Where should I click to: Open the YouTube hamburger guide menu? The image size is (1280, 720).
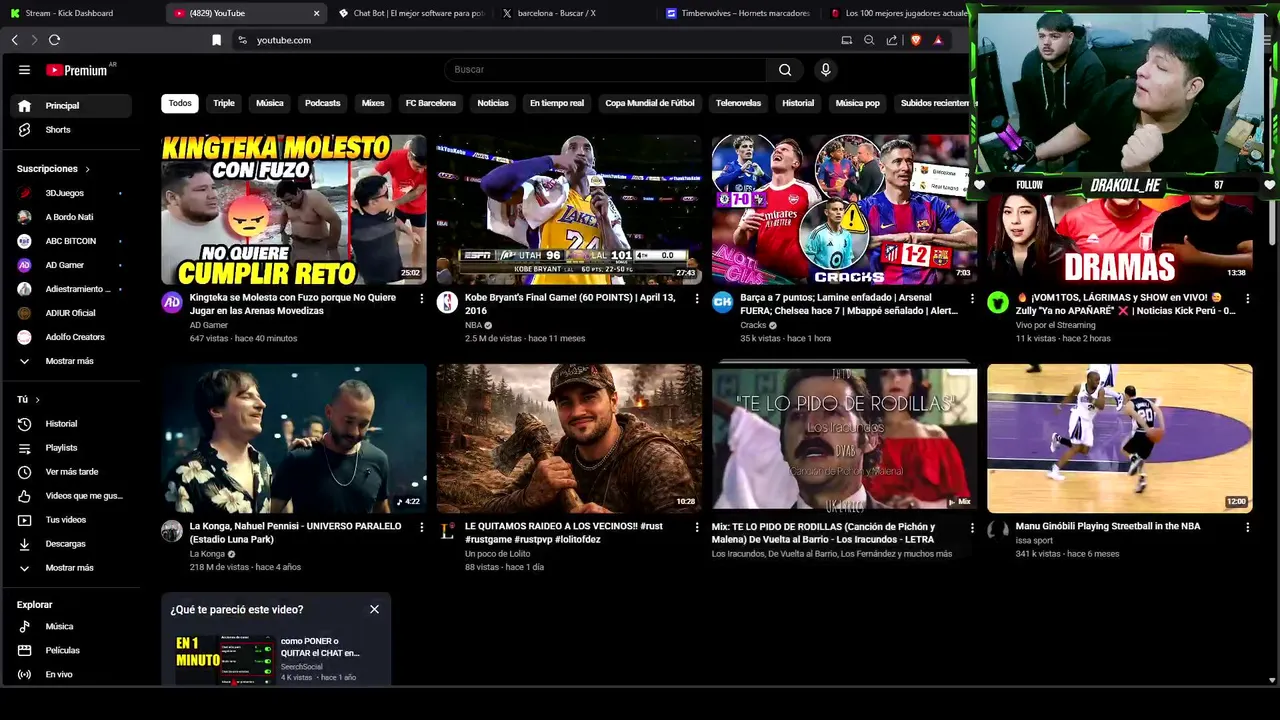tap(24, 70)
